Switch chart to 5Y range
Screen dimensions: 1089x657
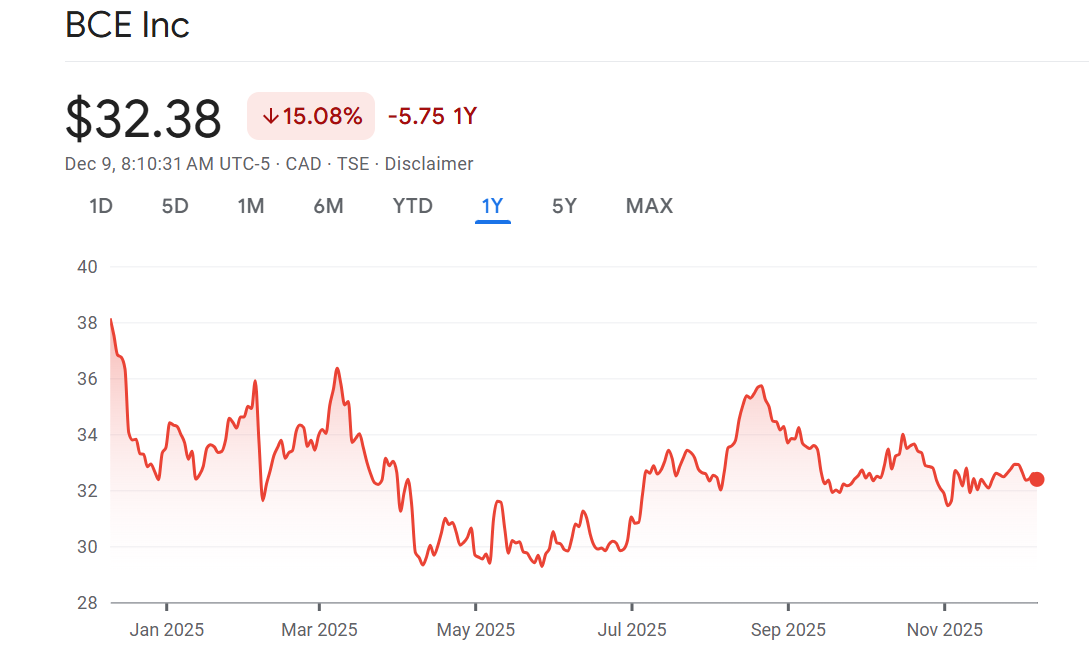pyautogui.click(x=564, y=206)
